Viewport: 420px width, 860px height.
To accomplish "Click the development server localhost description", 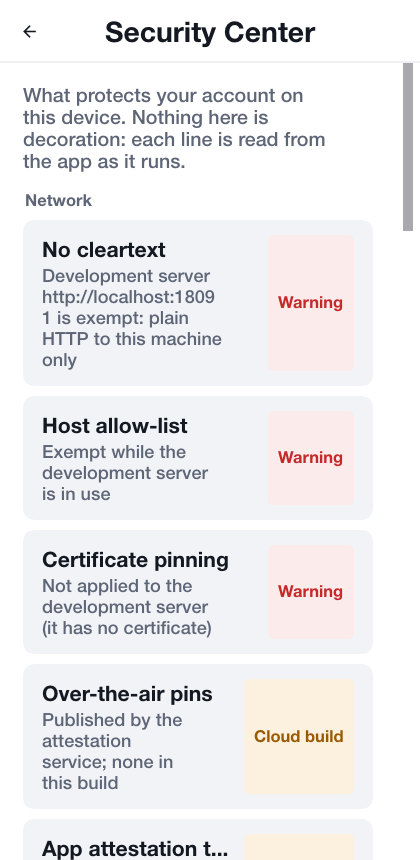I will (x=132, y=318).
